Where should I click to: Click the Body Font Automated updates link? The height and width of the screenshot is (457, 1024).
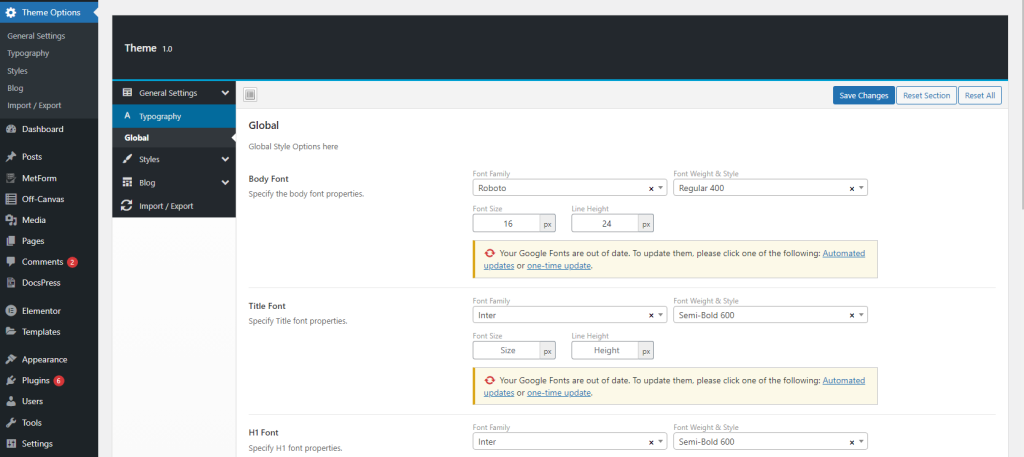(843, 254)
